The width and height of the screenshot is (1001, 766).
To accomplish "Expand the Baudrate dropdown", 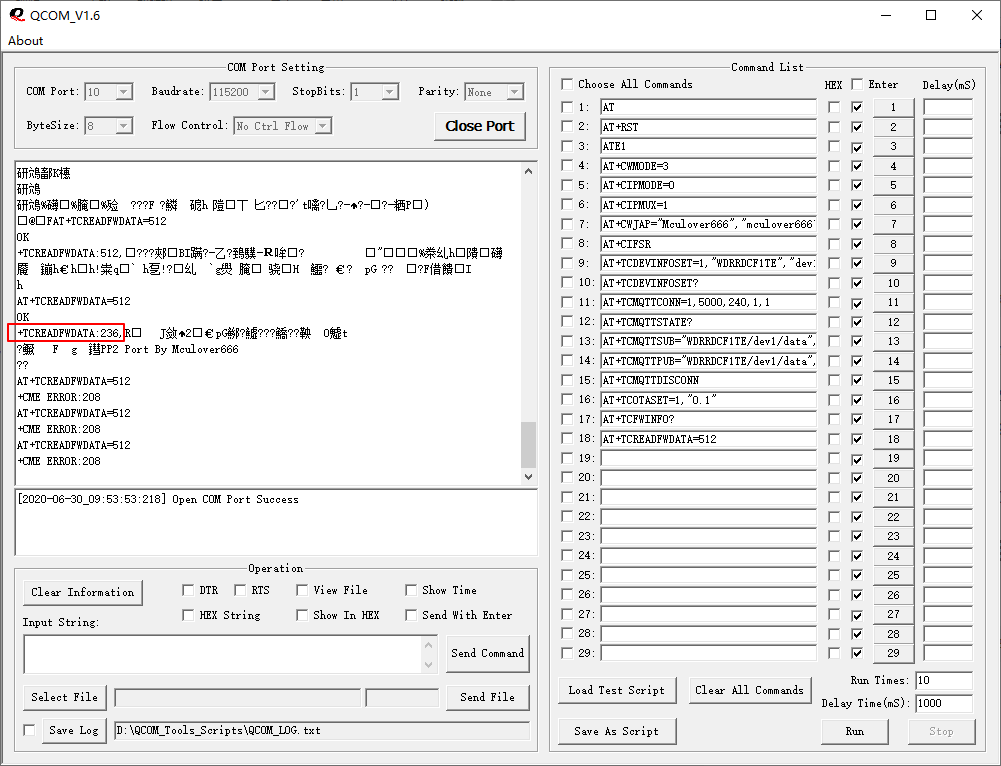I will [x=266, y=92].
